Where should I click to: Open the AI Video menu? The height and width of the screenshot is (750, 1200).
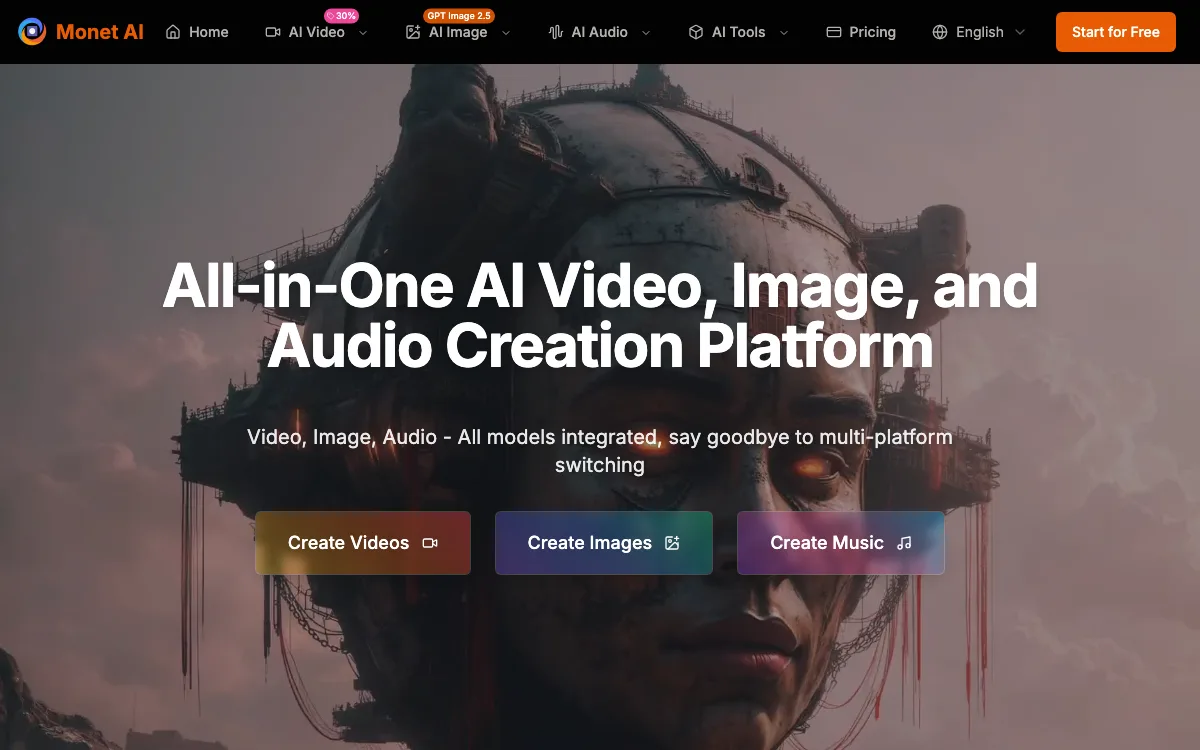317,32
